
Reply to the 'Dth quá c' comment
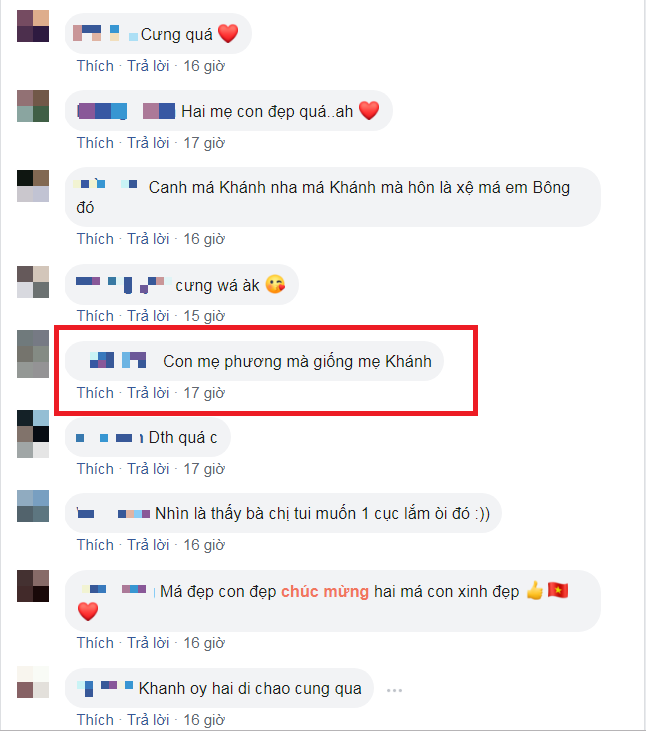point(148,469)
